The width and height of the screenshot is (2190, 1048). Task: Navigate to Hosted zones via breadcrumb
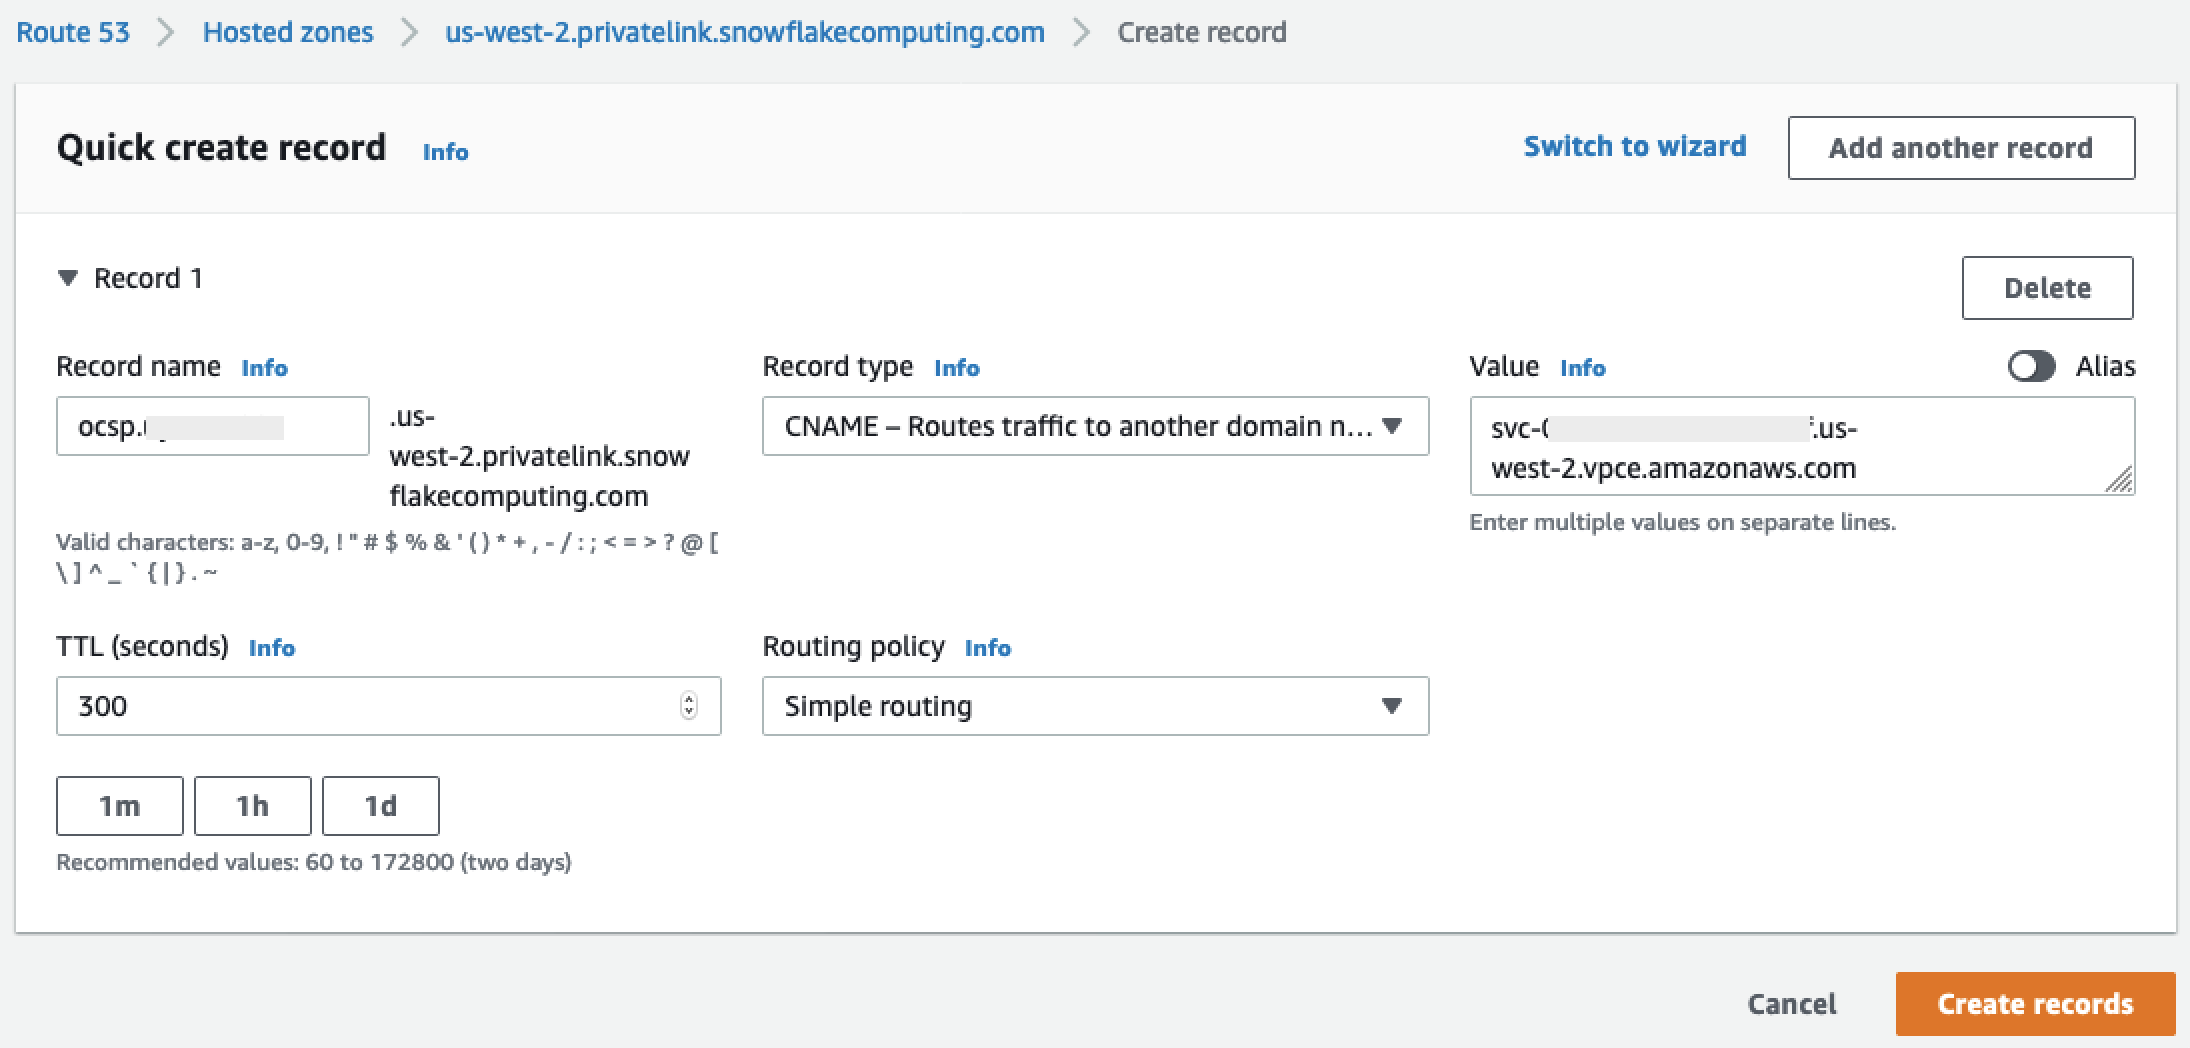coord(288,32)
